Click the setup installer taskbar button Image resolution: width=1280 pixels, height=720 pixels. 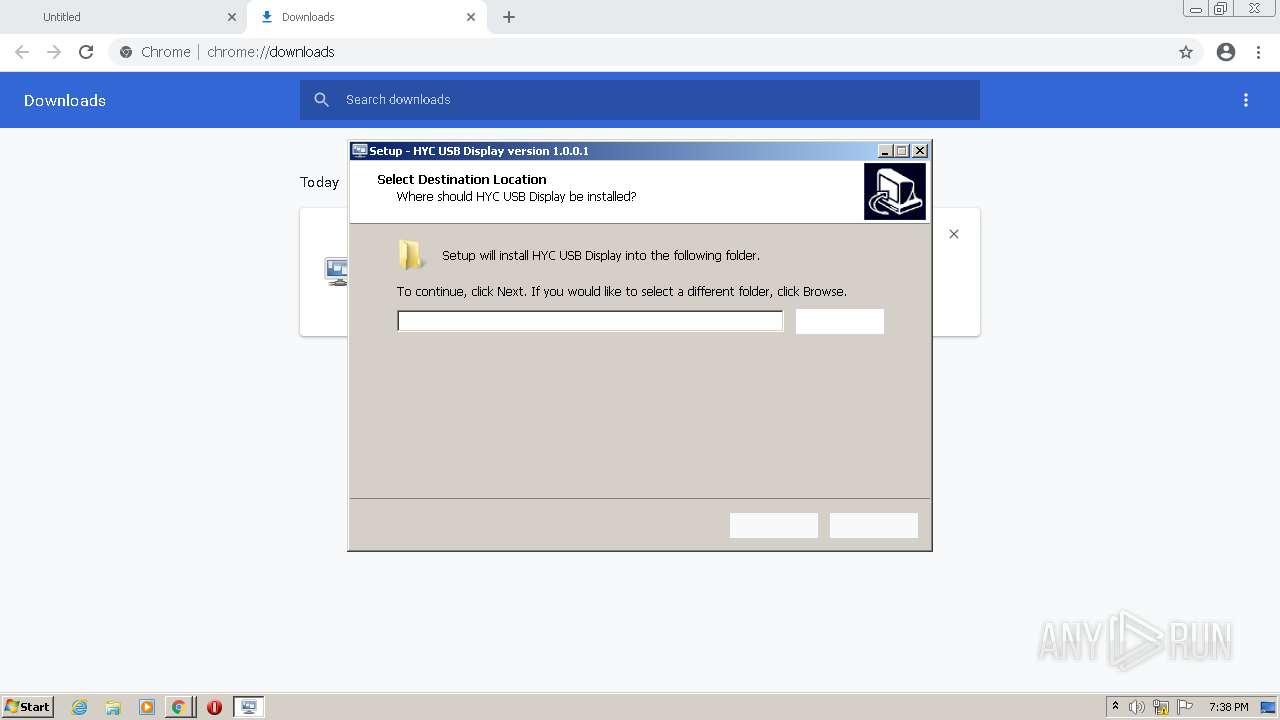click(x=249, y=707)
